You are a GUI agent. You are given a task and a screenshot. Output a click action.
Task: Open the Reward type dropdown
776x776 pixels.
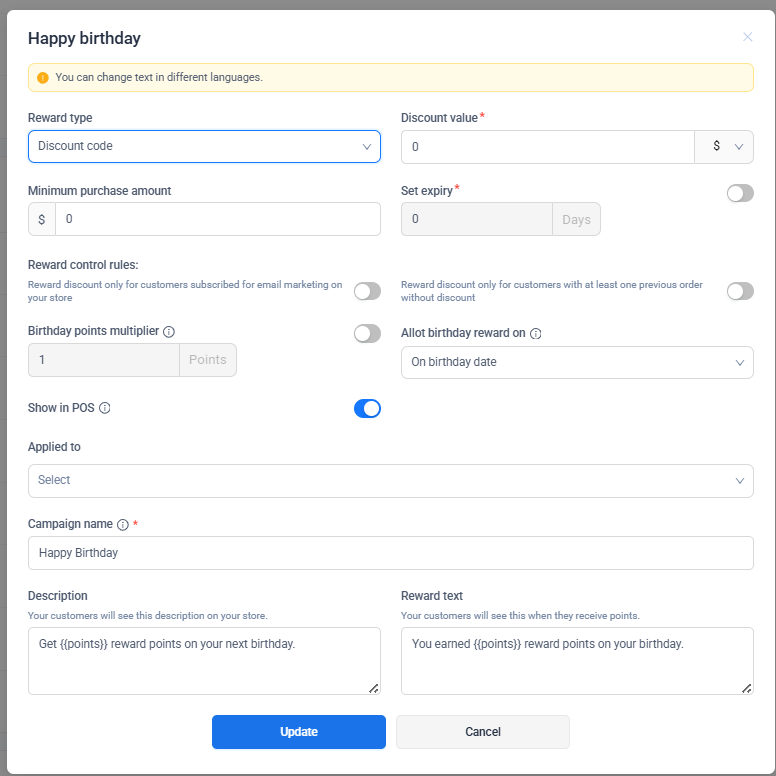pyautogui.click(x=204, y=146)
